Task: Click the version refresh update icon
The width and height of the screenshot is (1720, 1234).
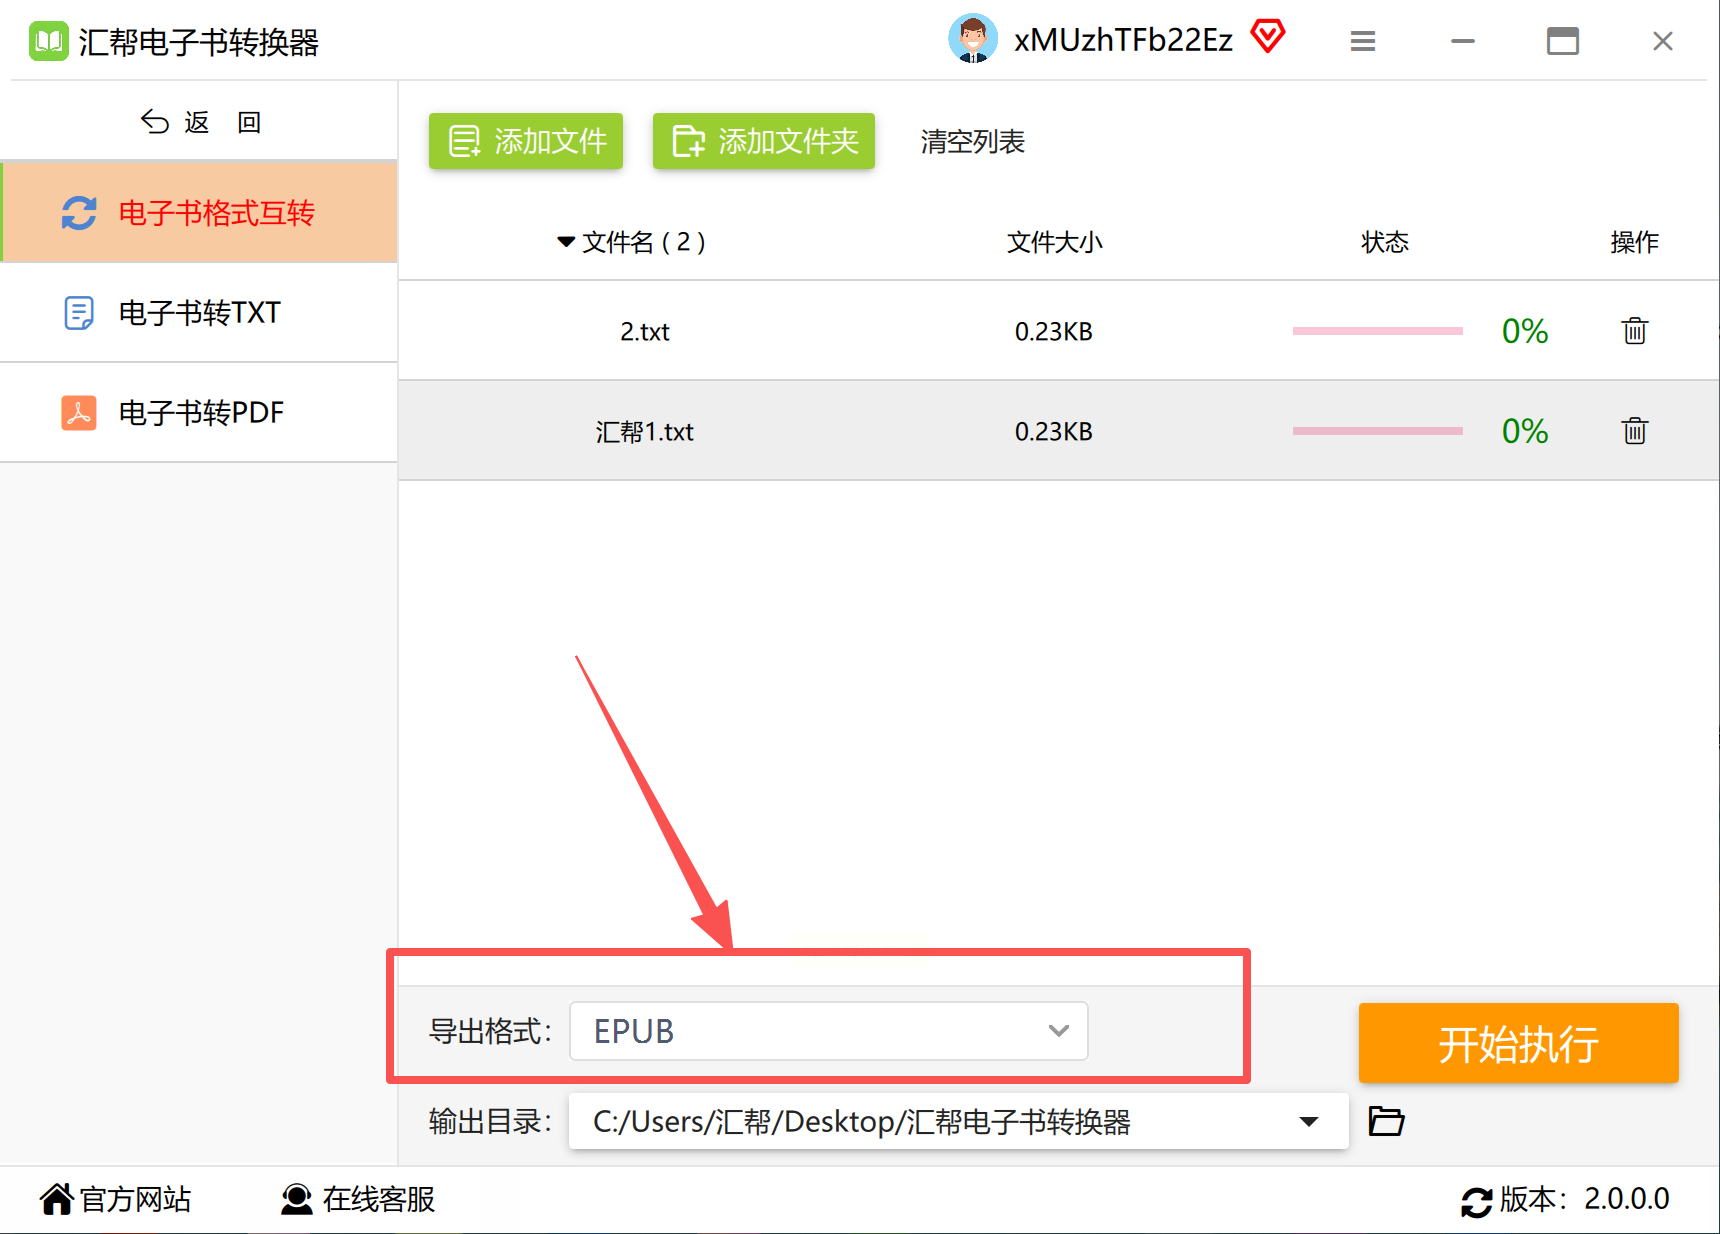Action: pos(1477,1201)
